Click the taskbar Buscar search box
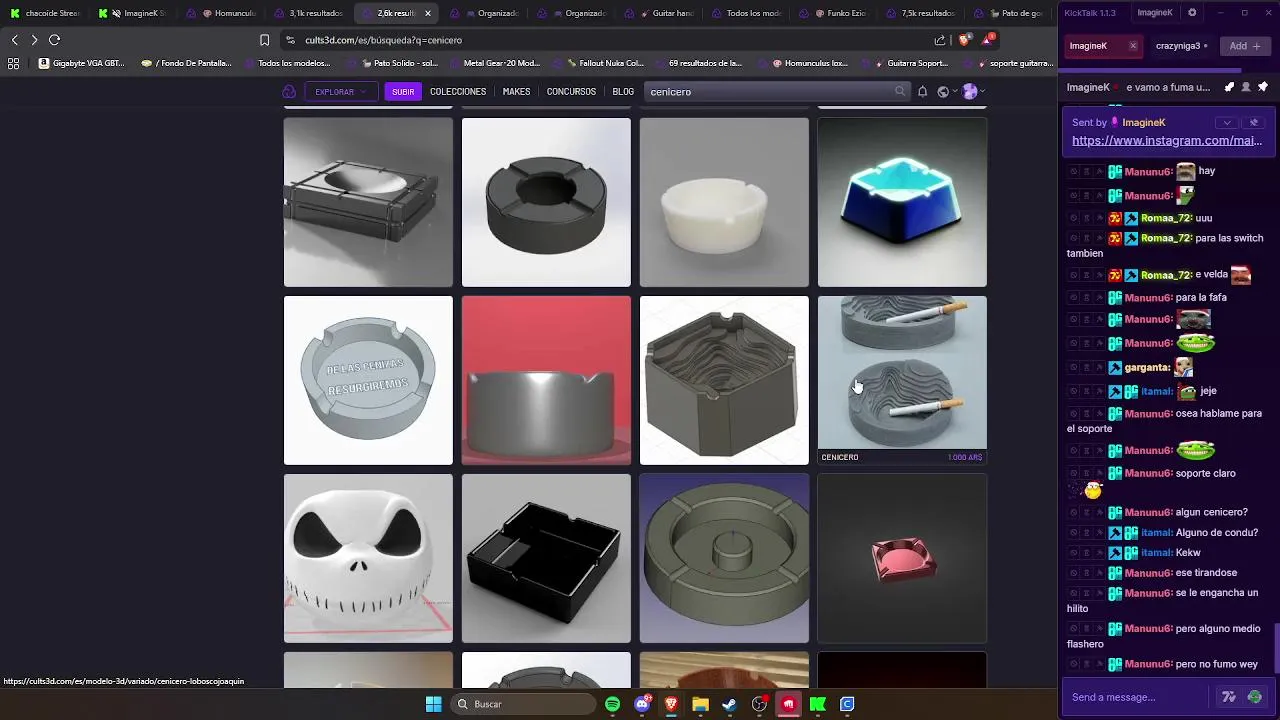This screenshot has width=1280, height=720. click(x=522, y=704)
